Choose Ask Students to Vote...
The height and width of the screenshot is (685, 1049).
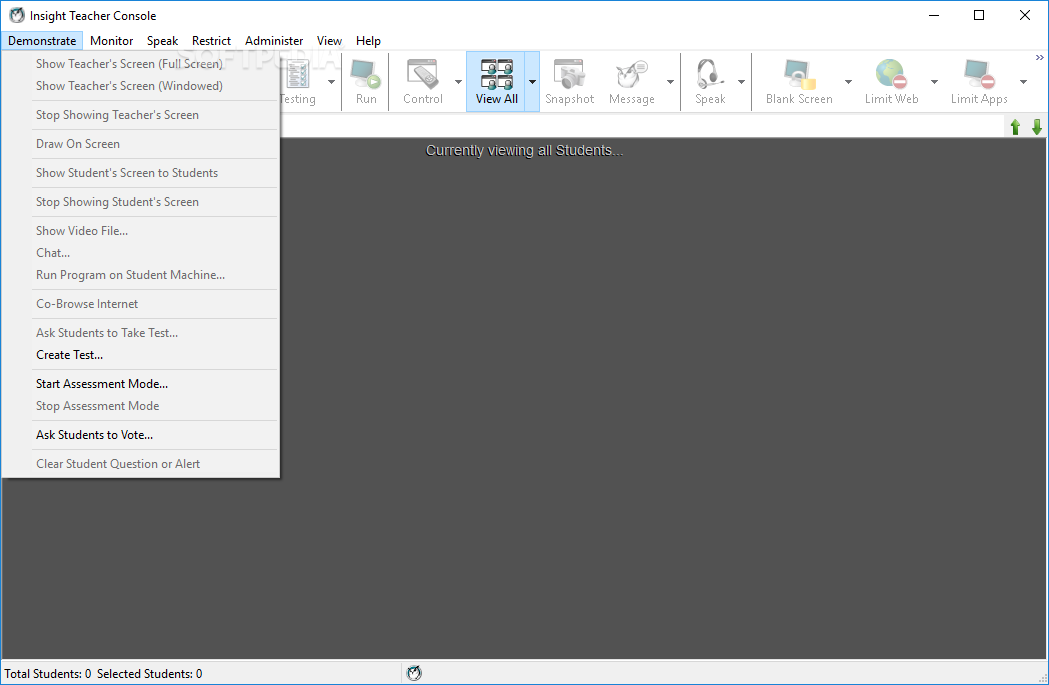tap(140, 435)
